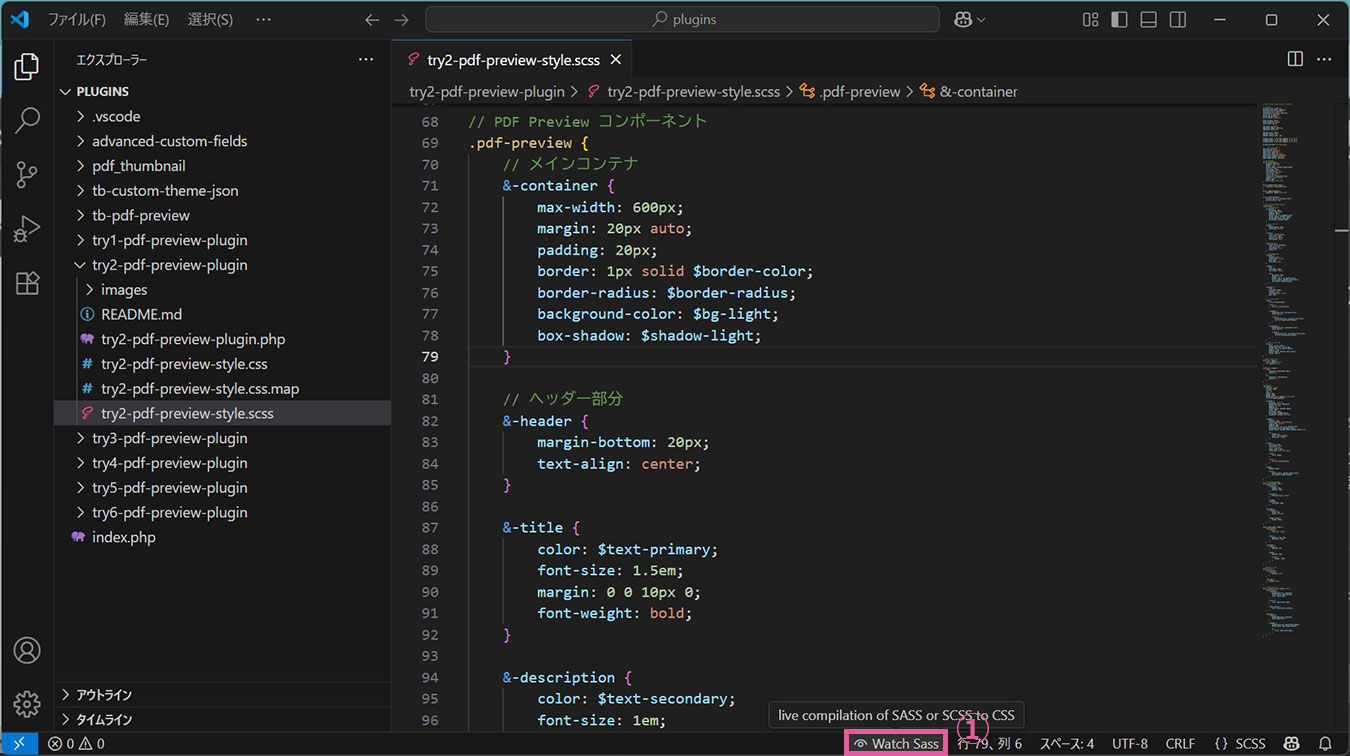Change line ending via CRLF status item
1350x756 pixels.
point(1180,743)
